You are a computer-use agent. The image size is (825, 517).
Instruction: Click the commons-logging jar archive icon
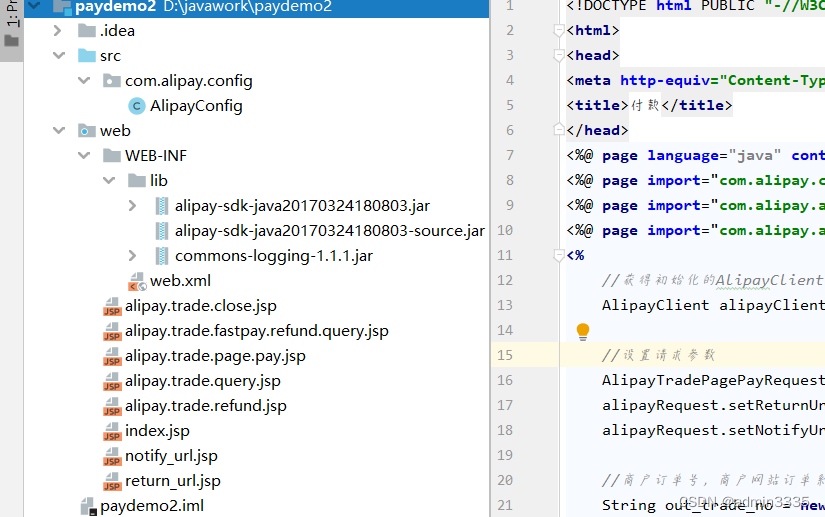(x=162, y=256)
